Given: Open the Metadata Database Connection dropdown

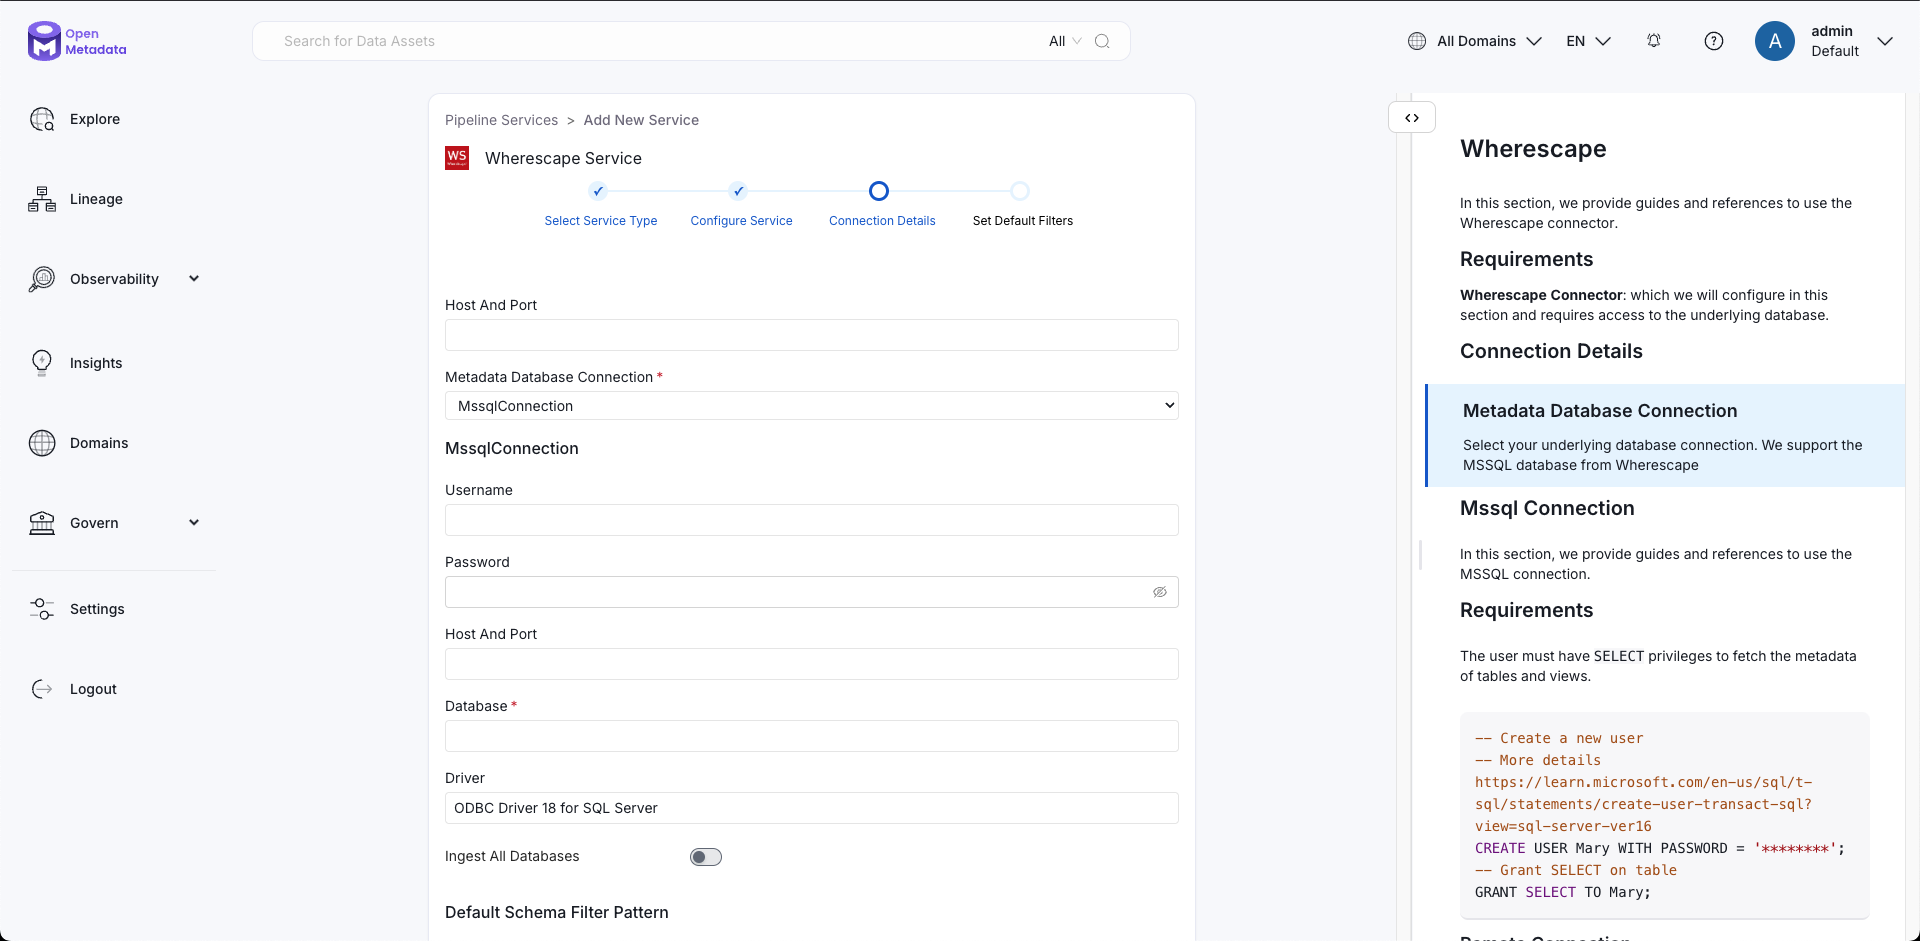Looking at the screenshot, I should pyautogui.click(x=811, y=405).
